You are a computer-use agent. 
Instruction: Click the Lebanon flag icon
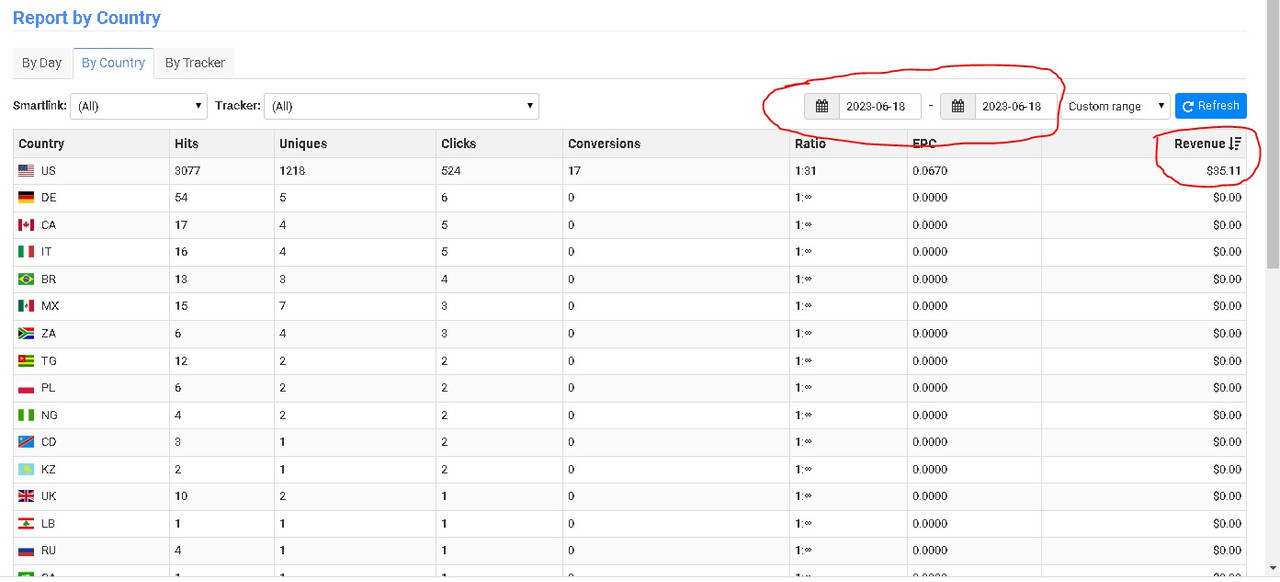(26, 523)
